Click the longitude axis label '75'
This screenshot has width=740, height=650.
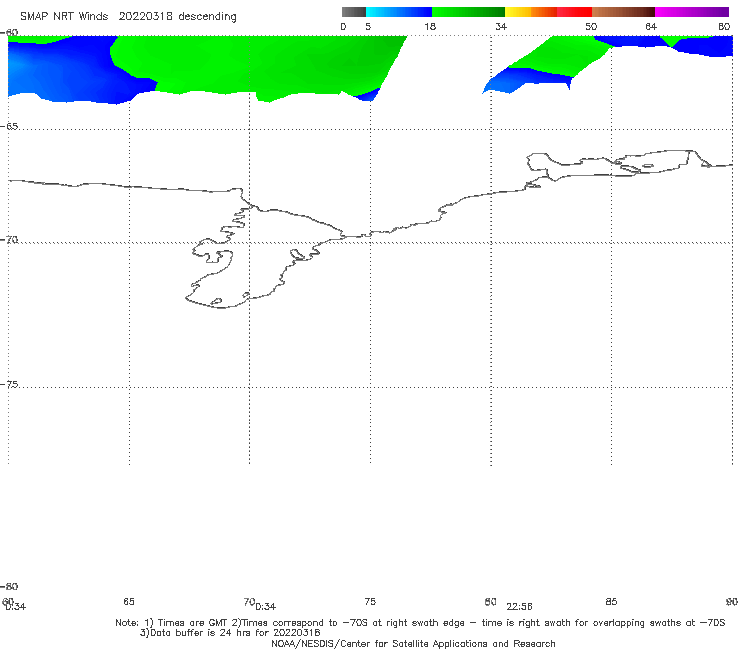pos(370,601)
